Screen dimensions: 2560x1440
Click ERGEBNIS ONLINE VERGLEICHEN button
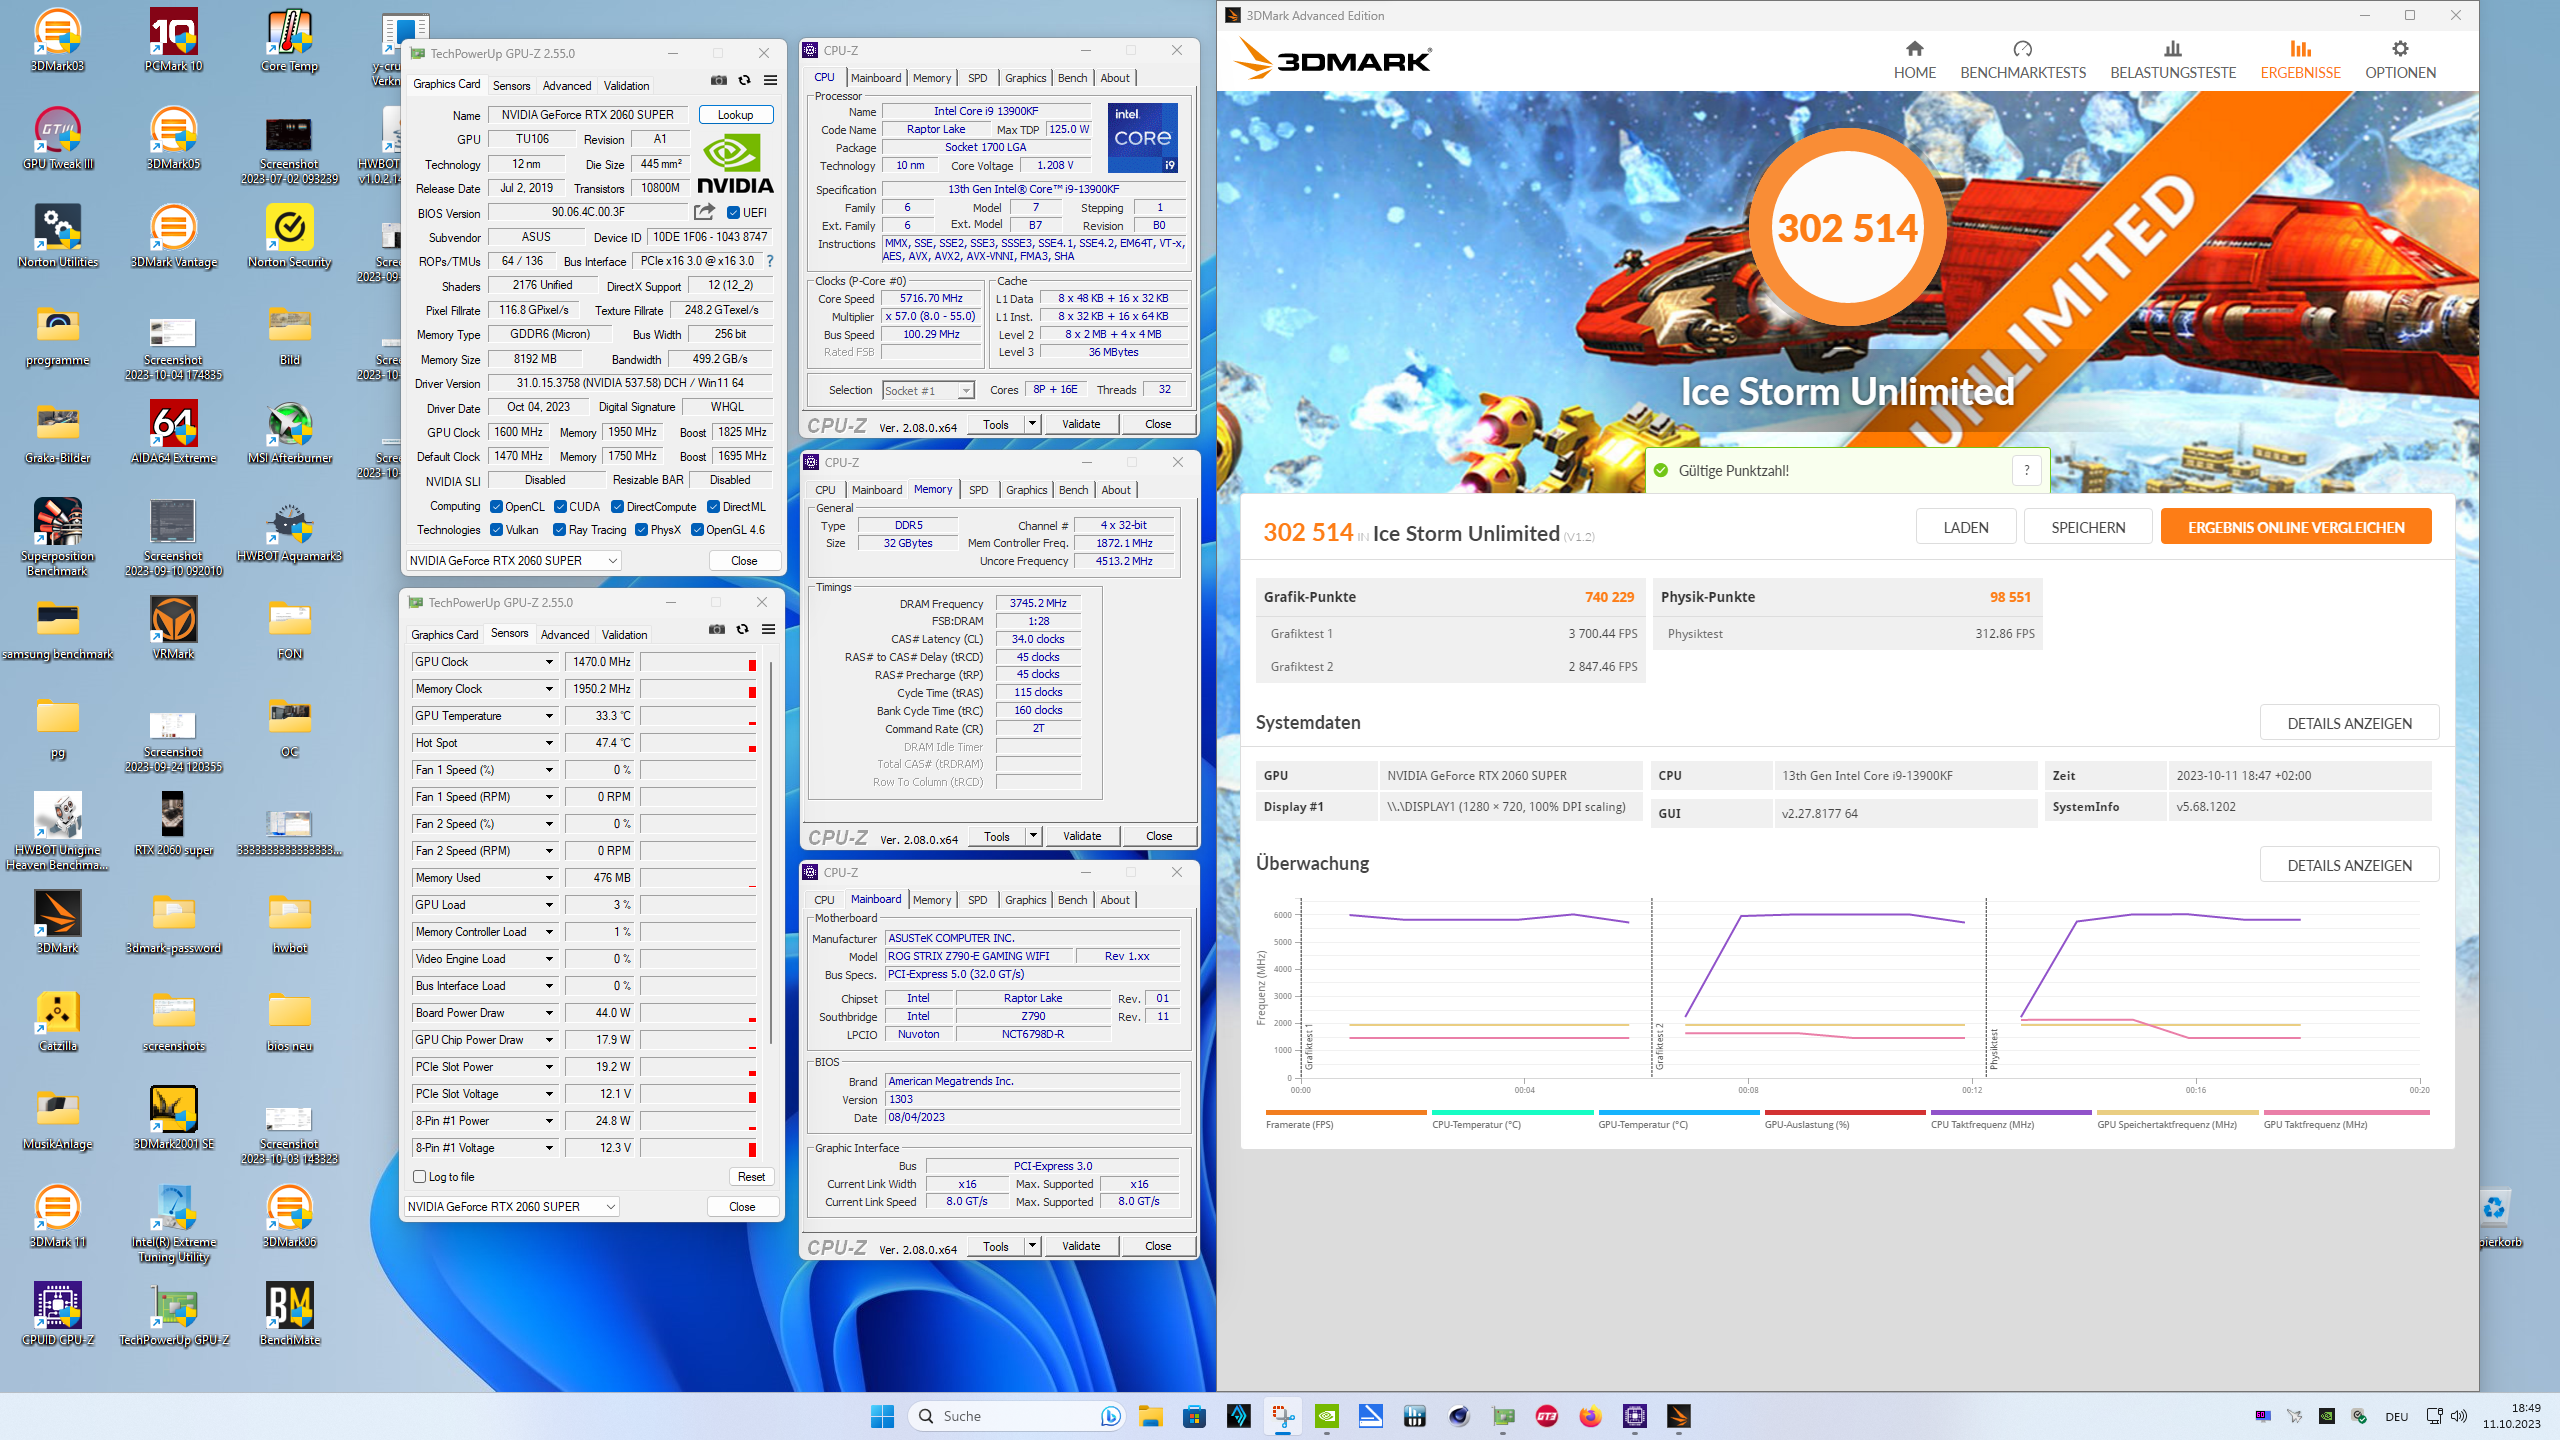pyautogui.click(x=2296, y=527)
